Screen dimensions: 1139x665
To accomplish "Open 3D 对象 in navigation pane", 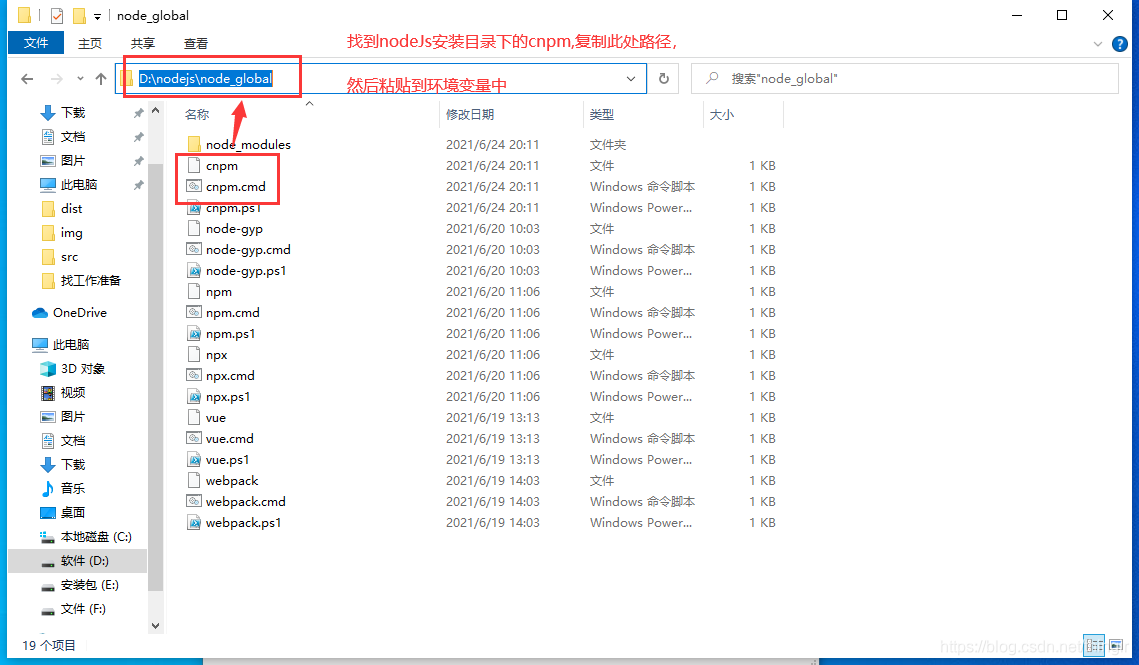I will point(83,368).
